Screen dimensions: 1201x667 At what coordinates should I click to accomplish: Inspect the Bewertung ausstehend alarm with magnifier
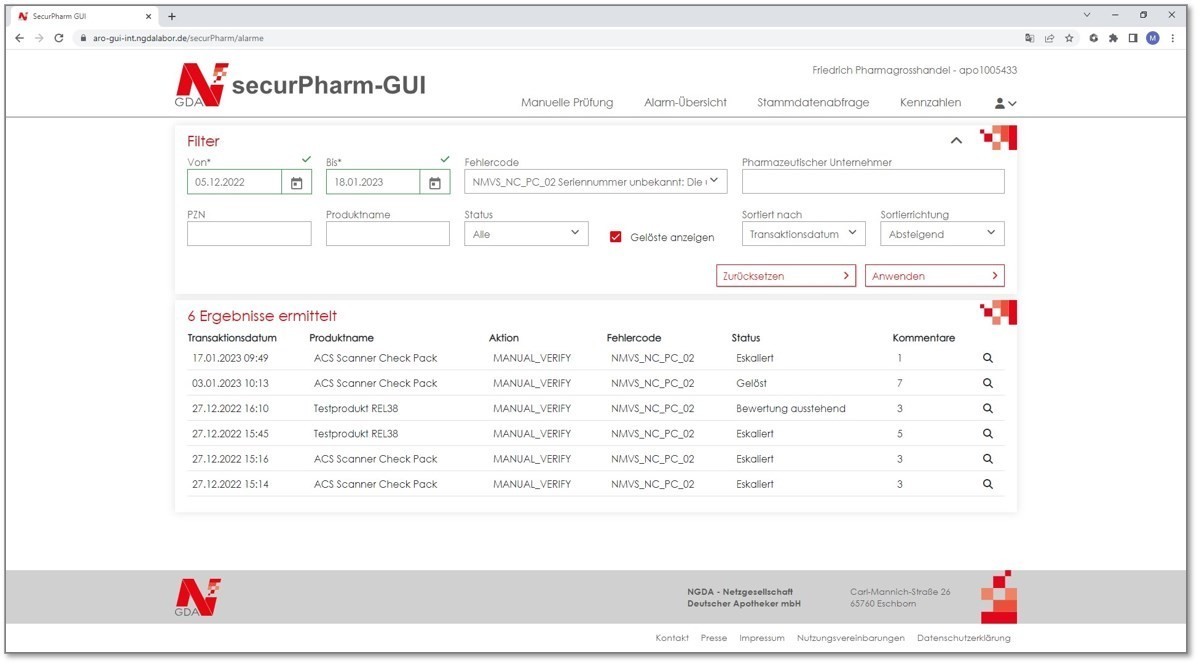[x=987, y=408]
